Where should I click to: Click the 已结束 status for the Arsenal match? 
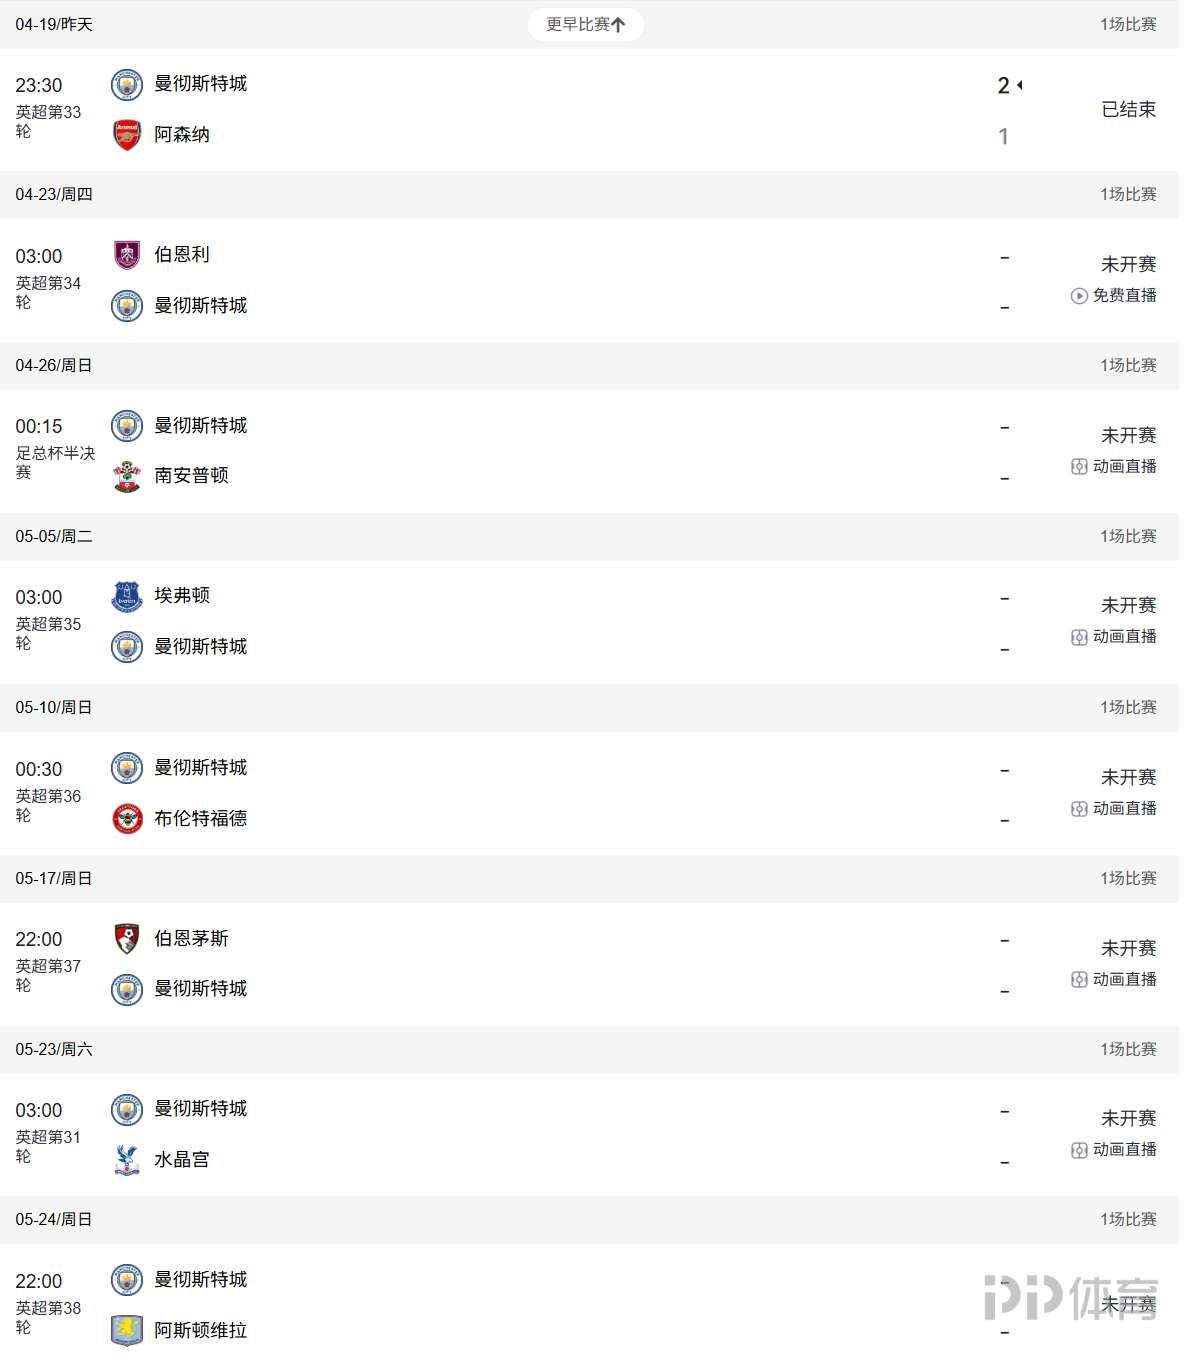click(1128, 110)
